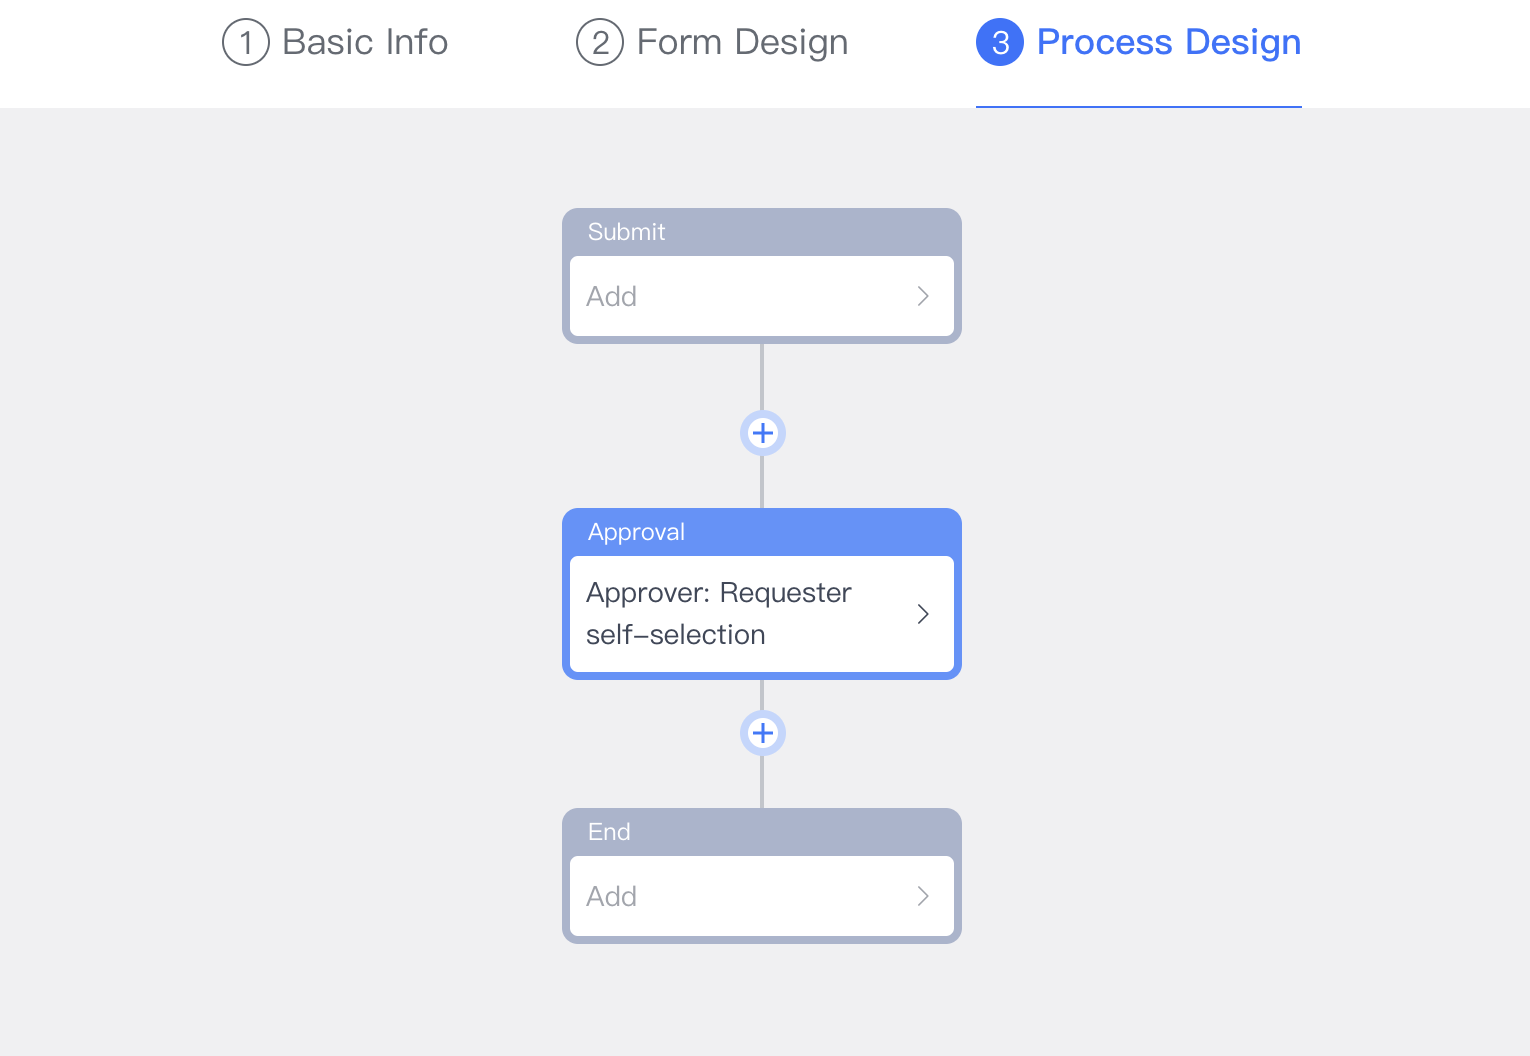Click the plus icon below the Submit node

762,433
